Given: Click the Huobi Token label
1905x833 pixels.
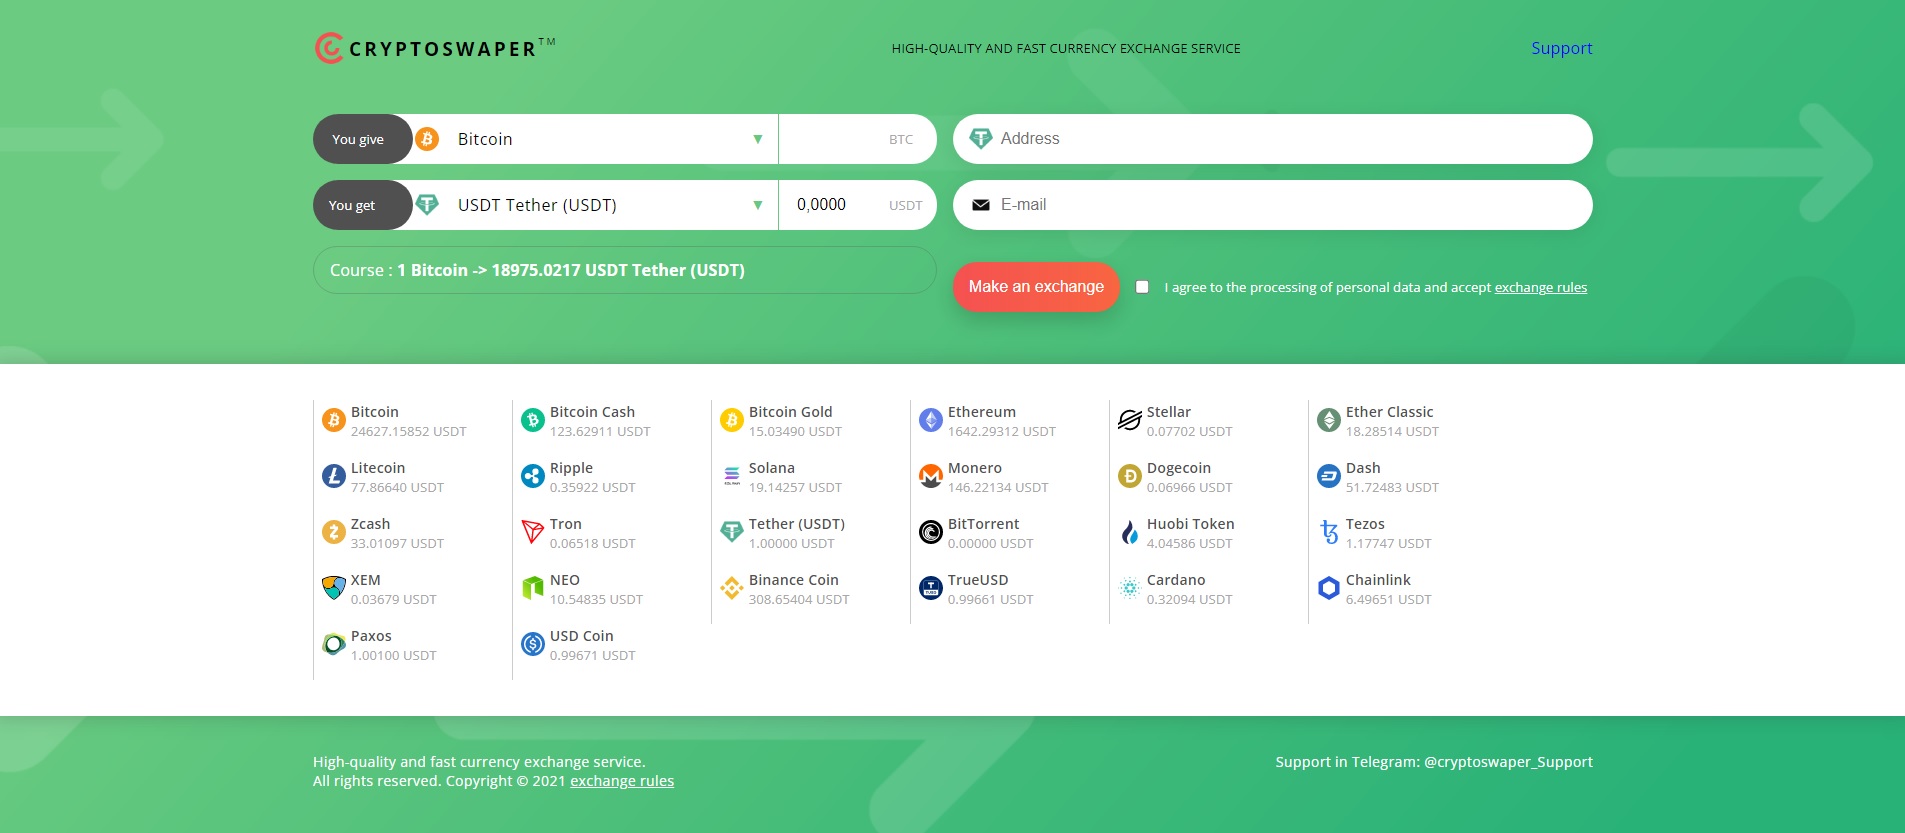Looking at the screenshot, I should click(1191, 524).
